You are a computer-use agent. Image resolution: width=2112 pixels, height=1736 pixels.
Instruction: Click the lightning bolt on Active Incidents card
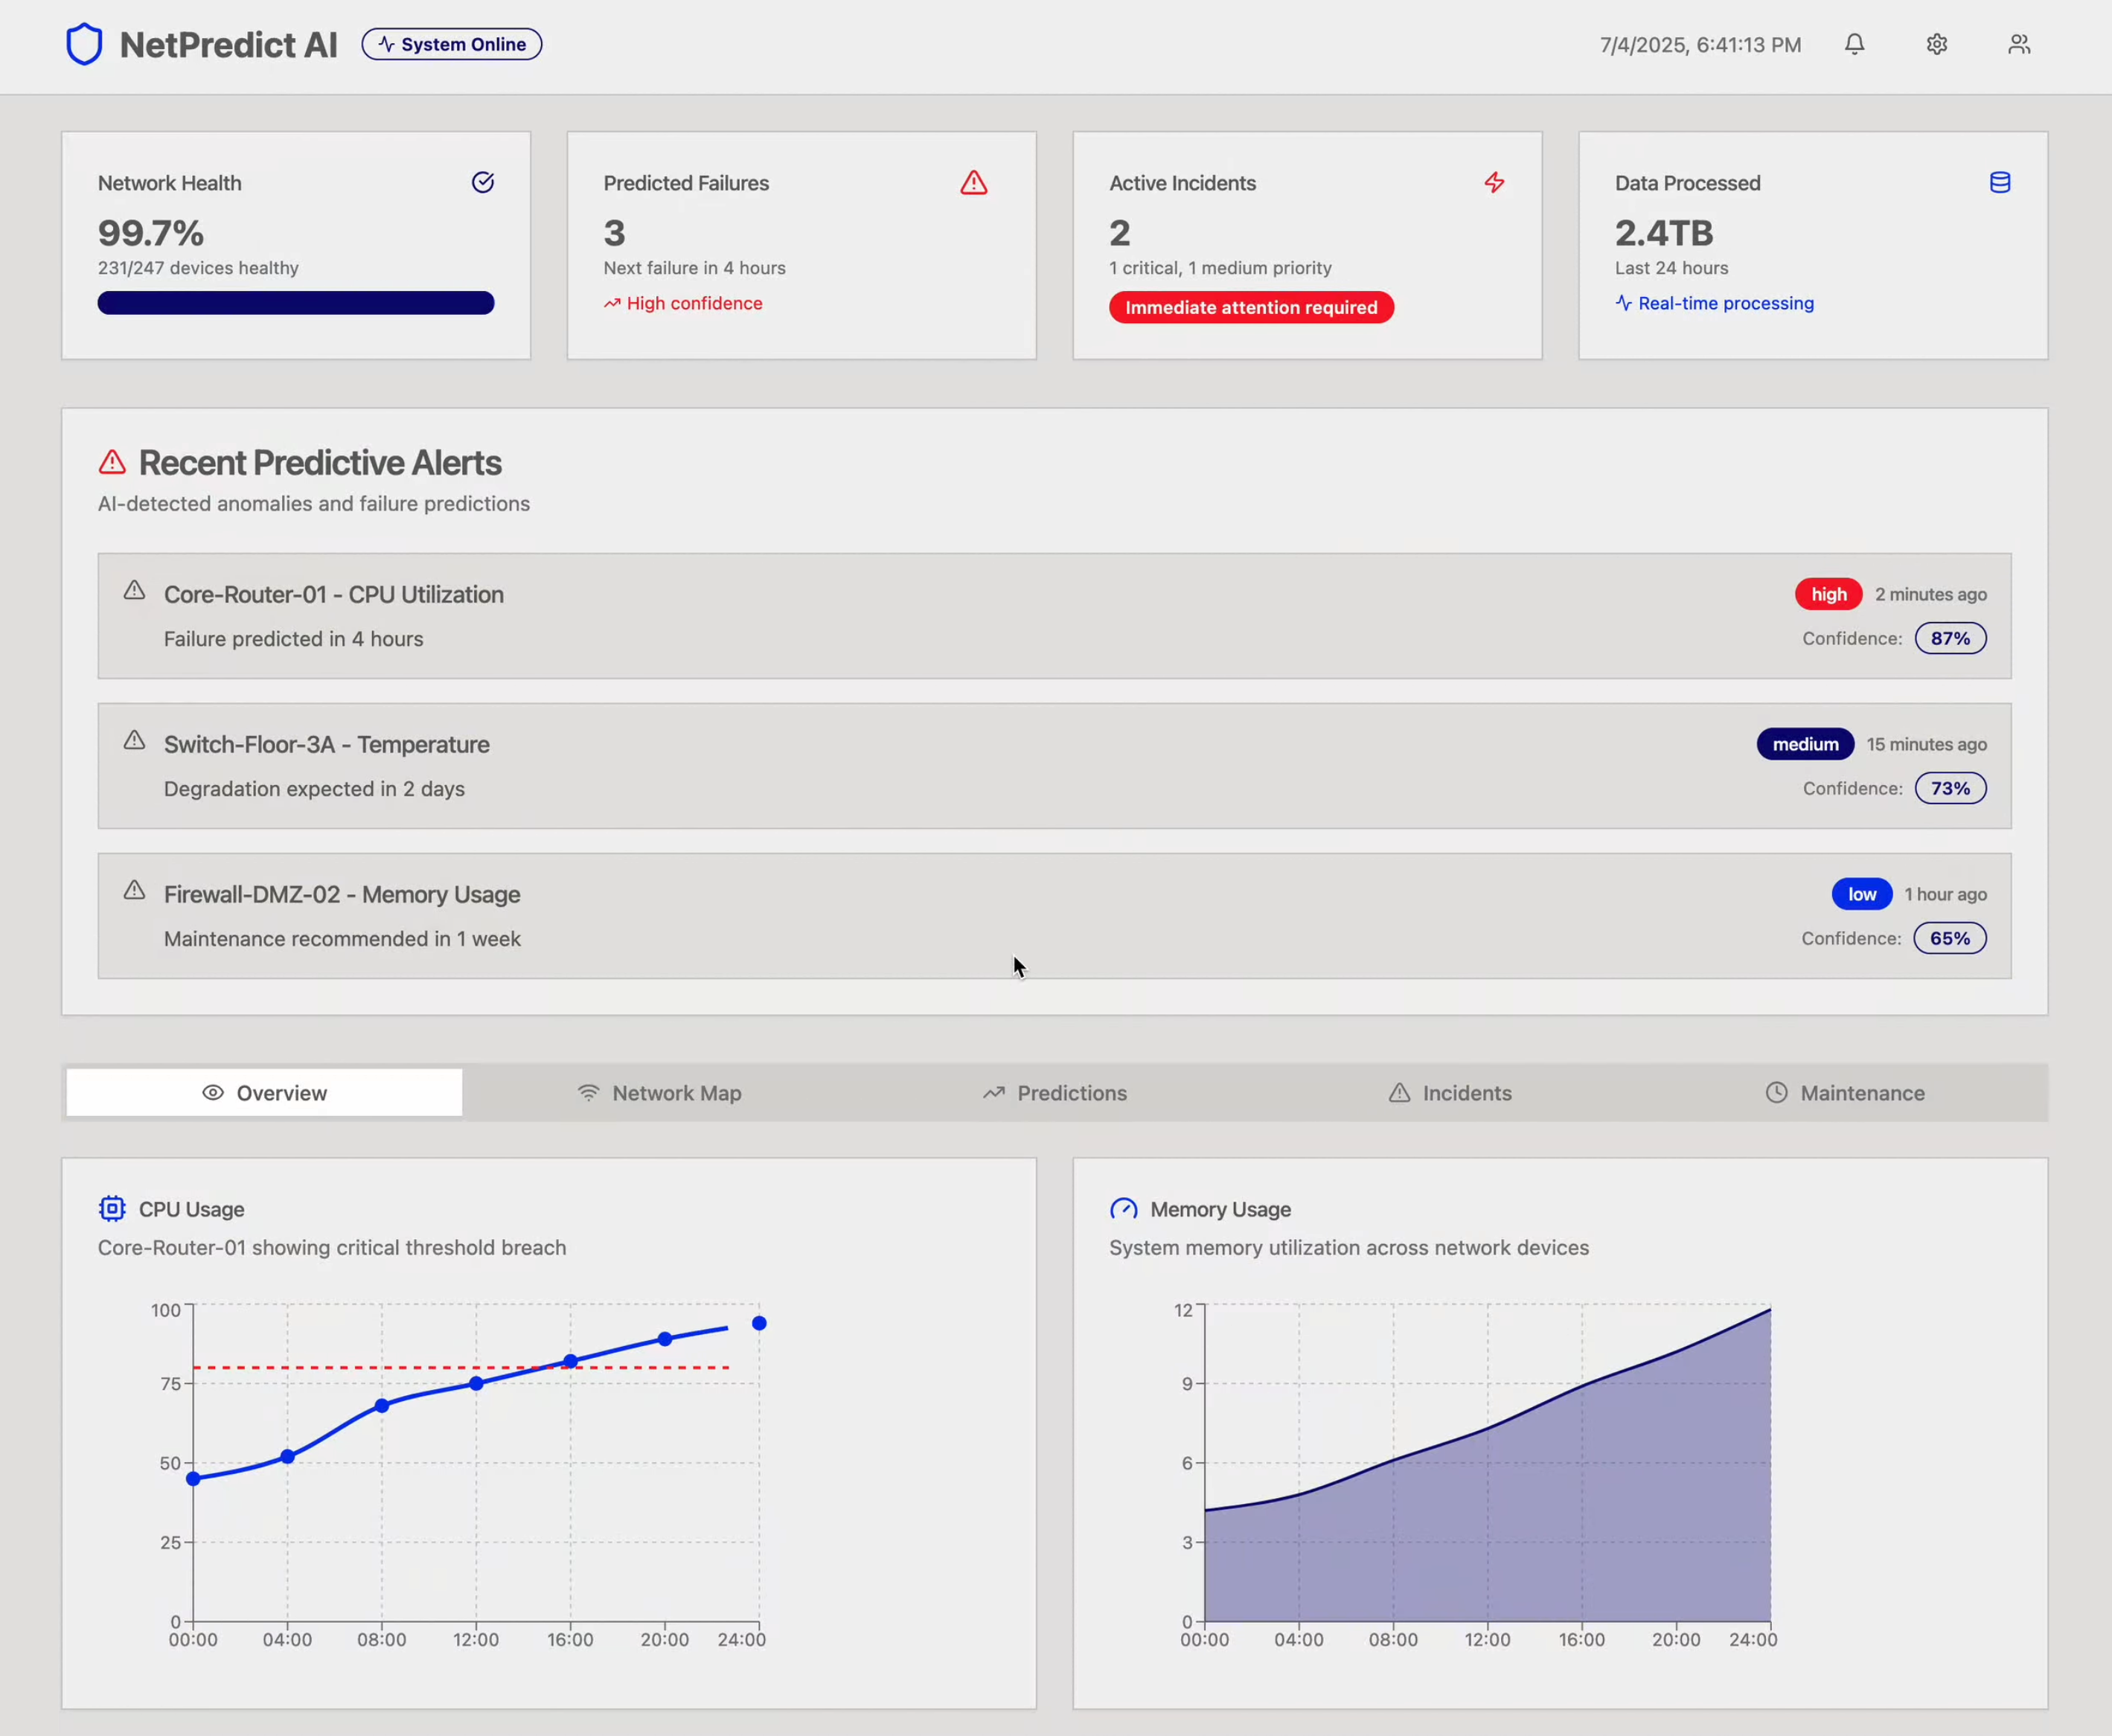[x=1494, y=183]
